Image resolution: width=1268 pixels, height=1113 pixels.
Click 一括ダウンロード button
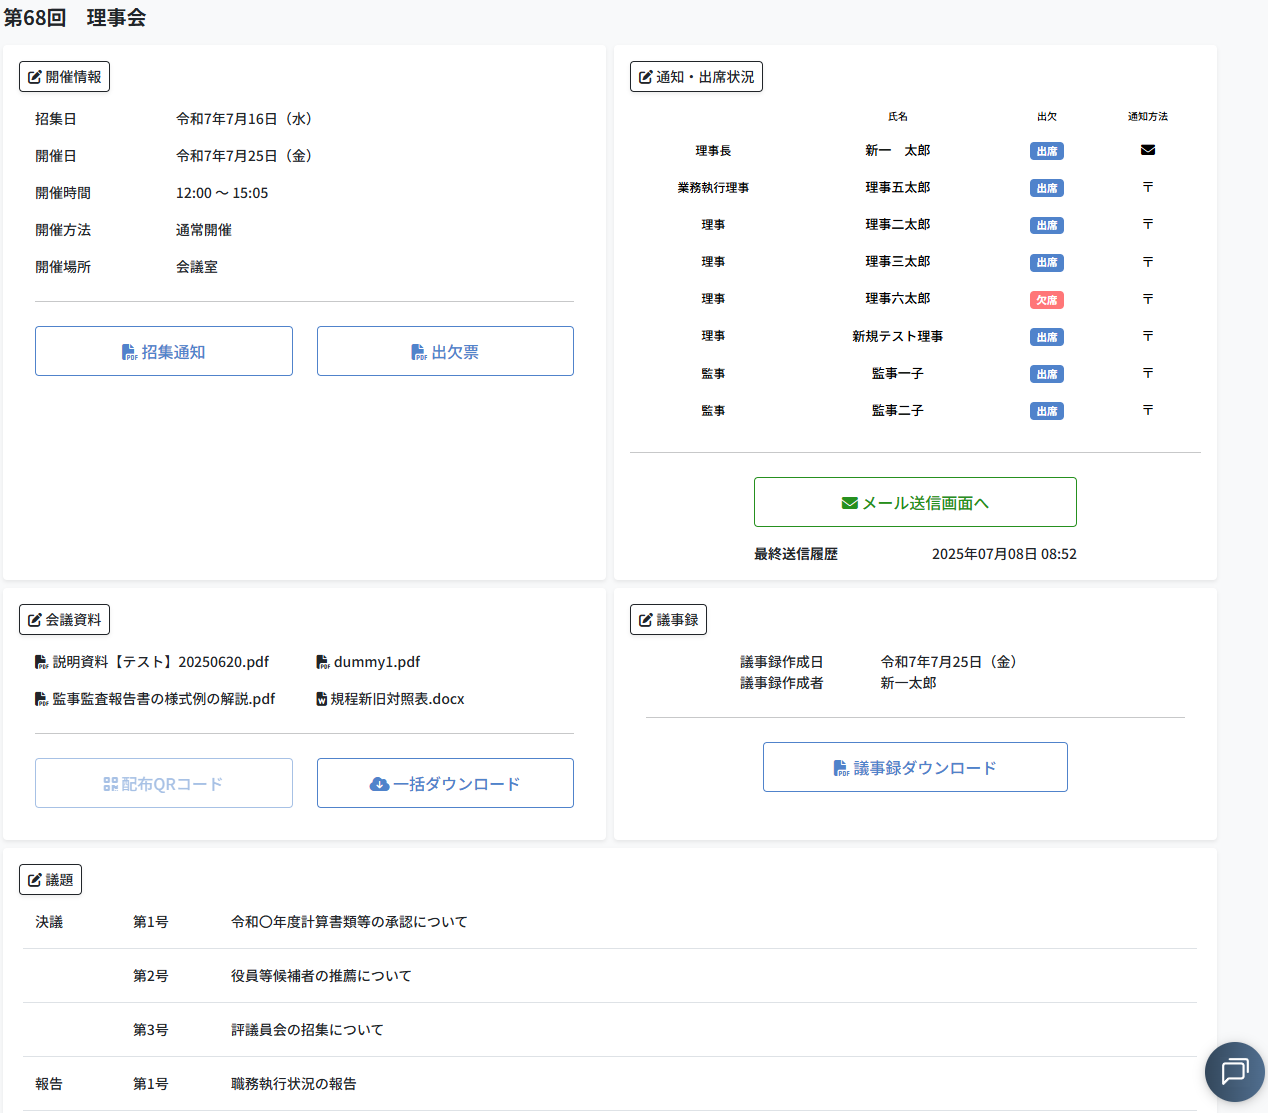(445, 784)
